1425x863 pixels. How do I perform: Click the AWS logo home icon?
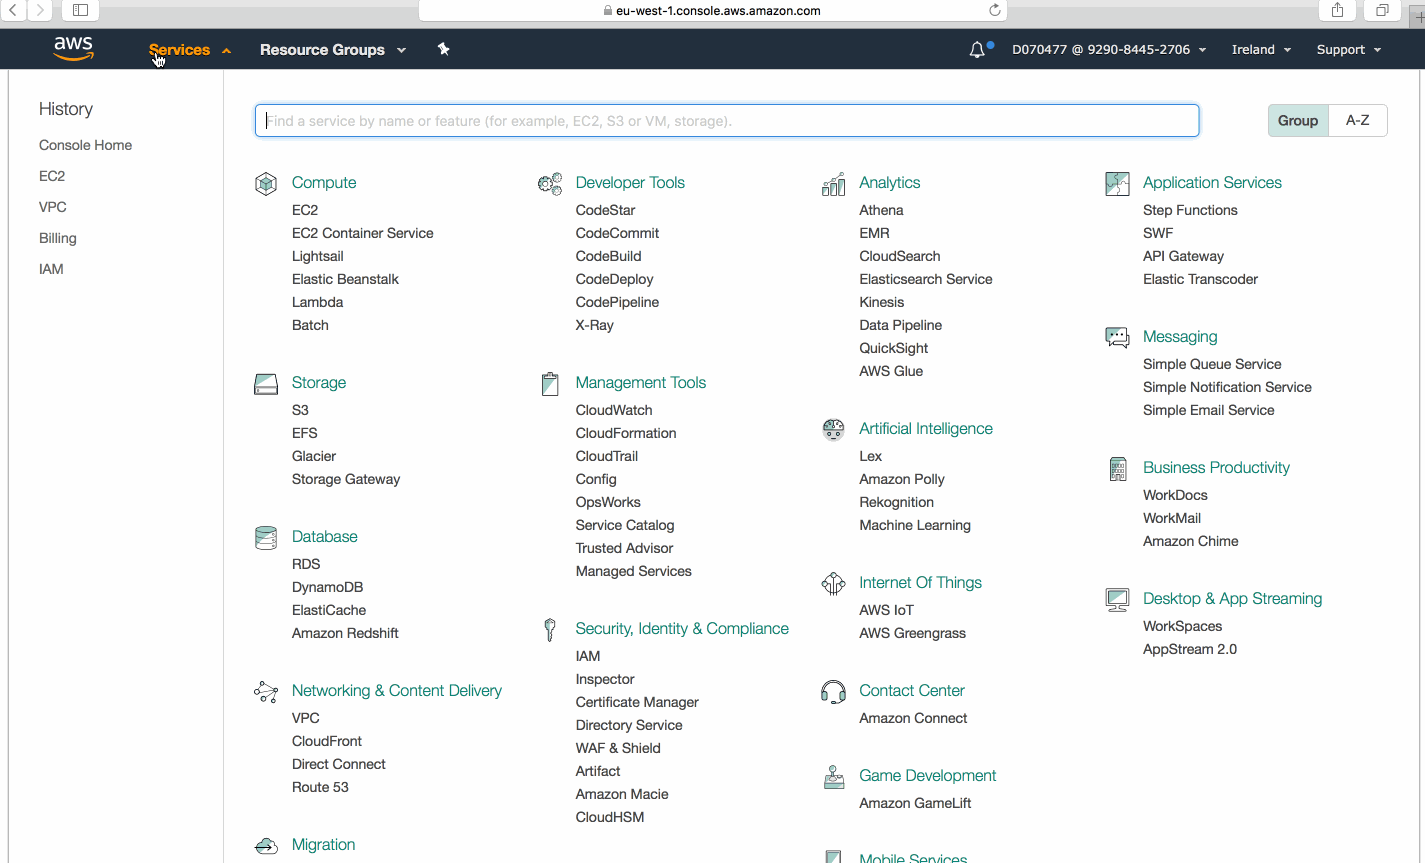coord(73,49)
